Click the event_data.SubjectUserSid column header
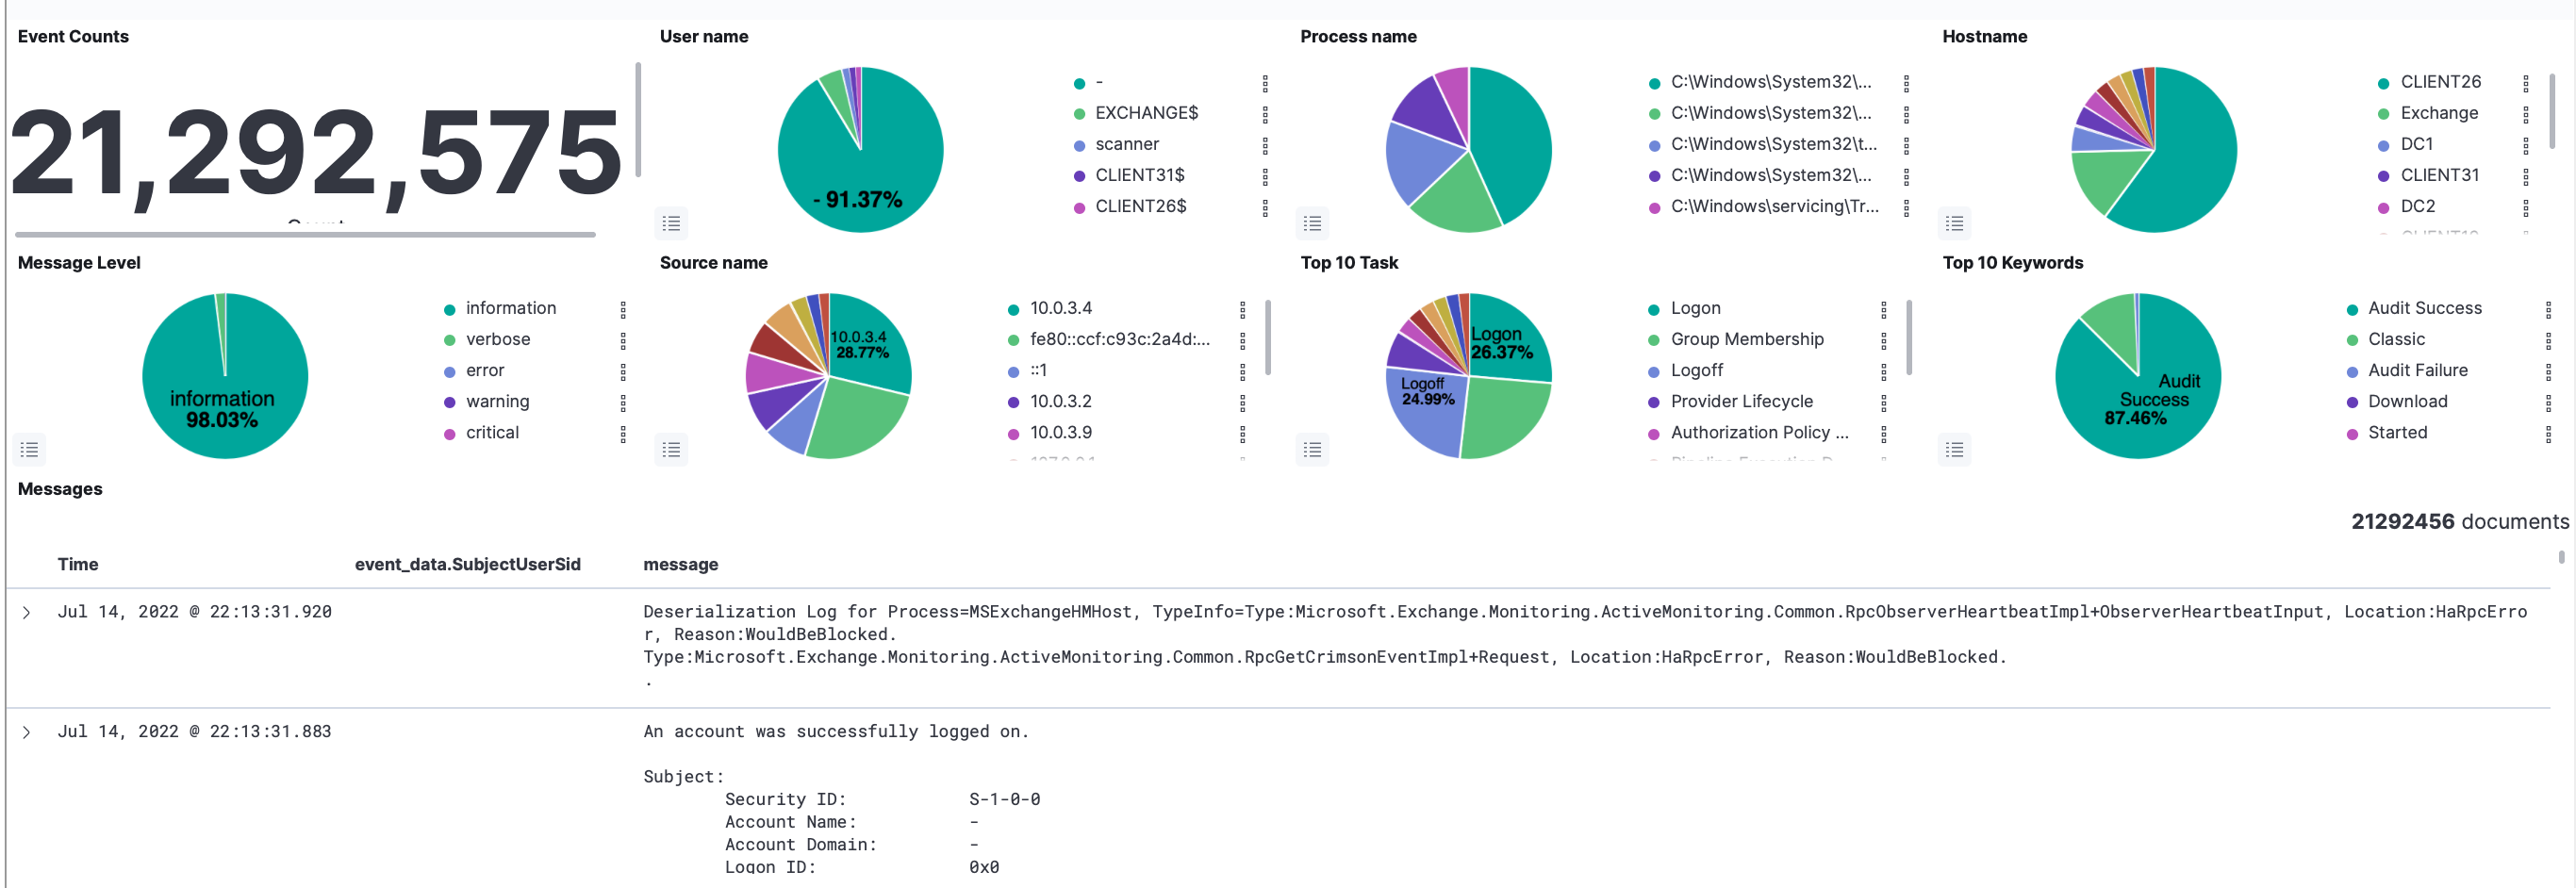Image resolution: width=2576 pixels, height=888 pixels. click(x=467, y=564)
